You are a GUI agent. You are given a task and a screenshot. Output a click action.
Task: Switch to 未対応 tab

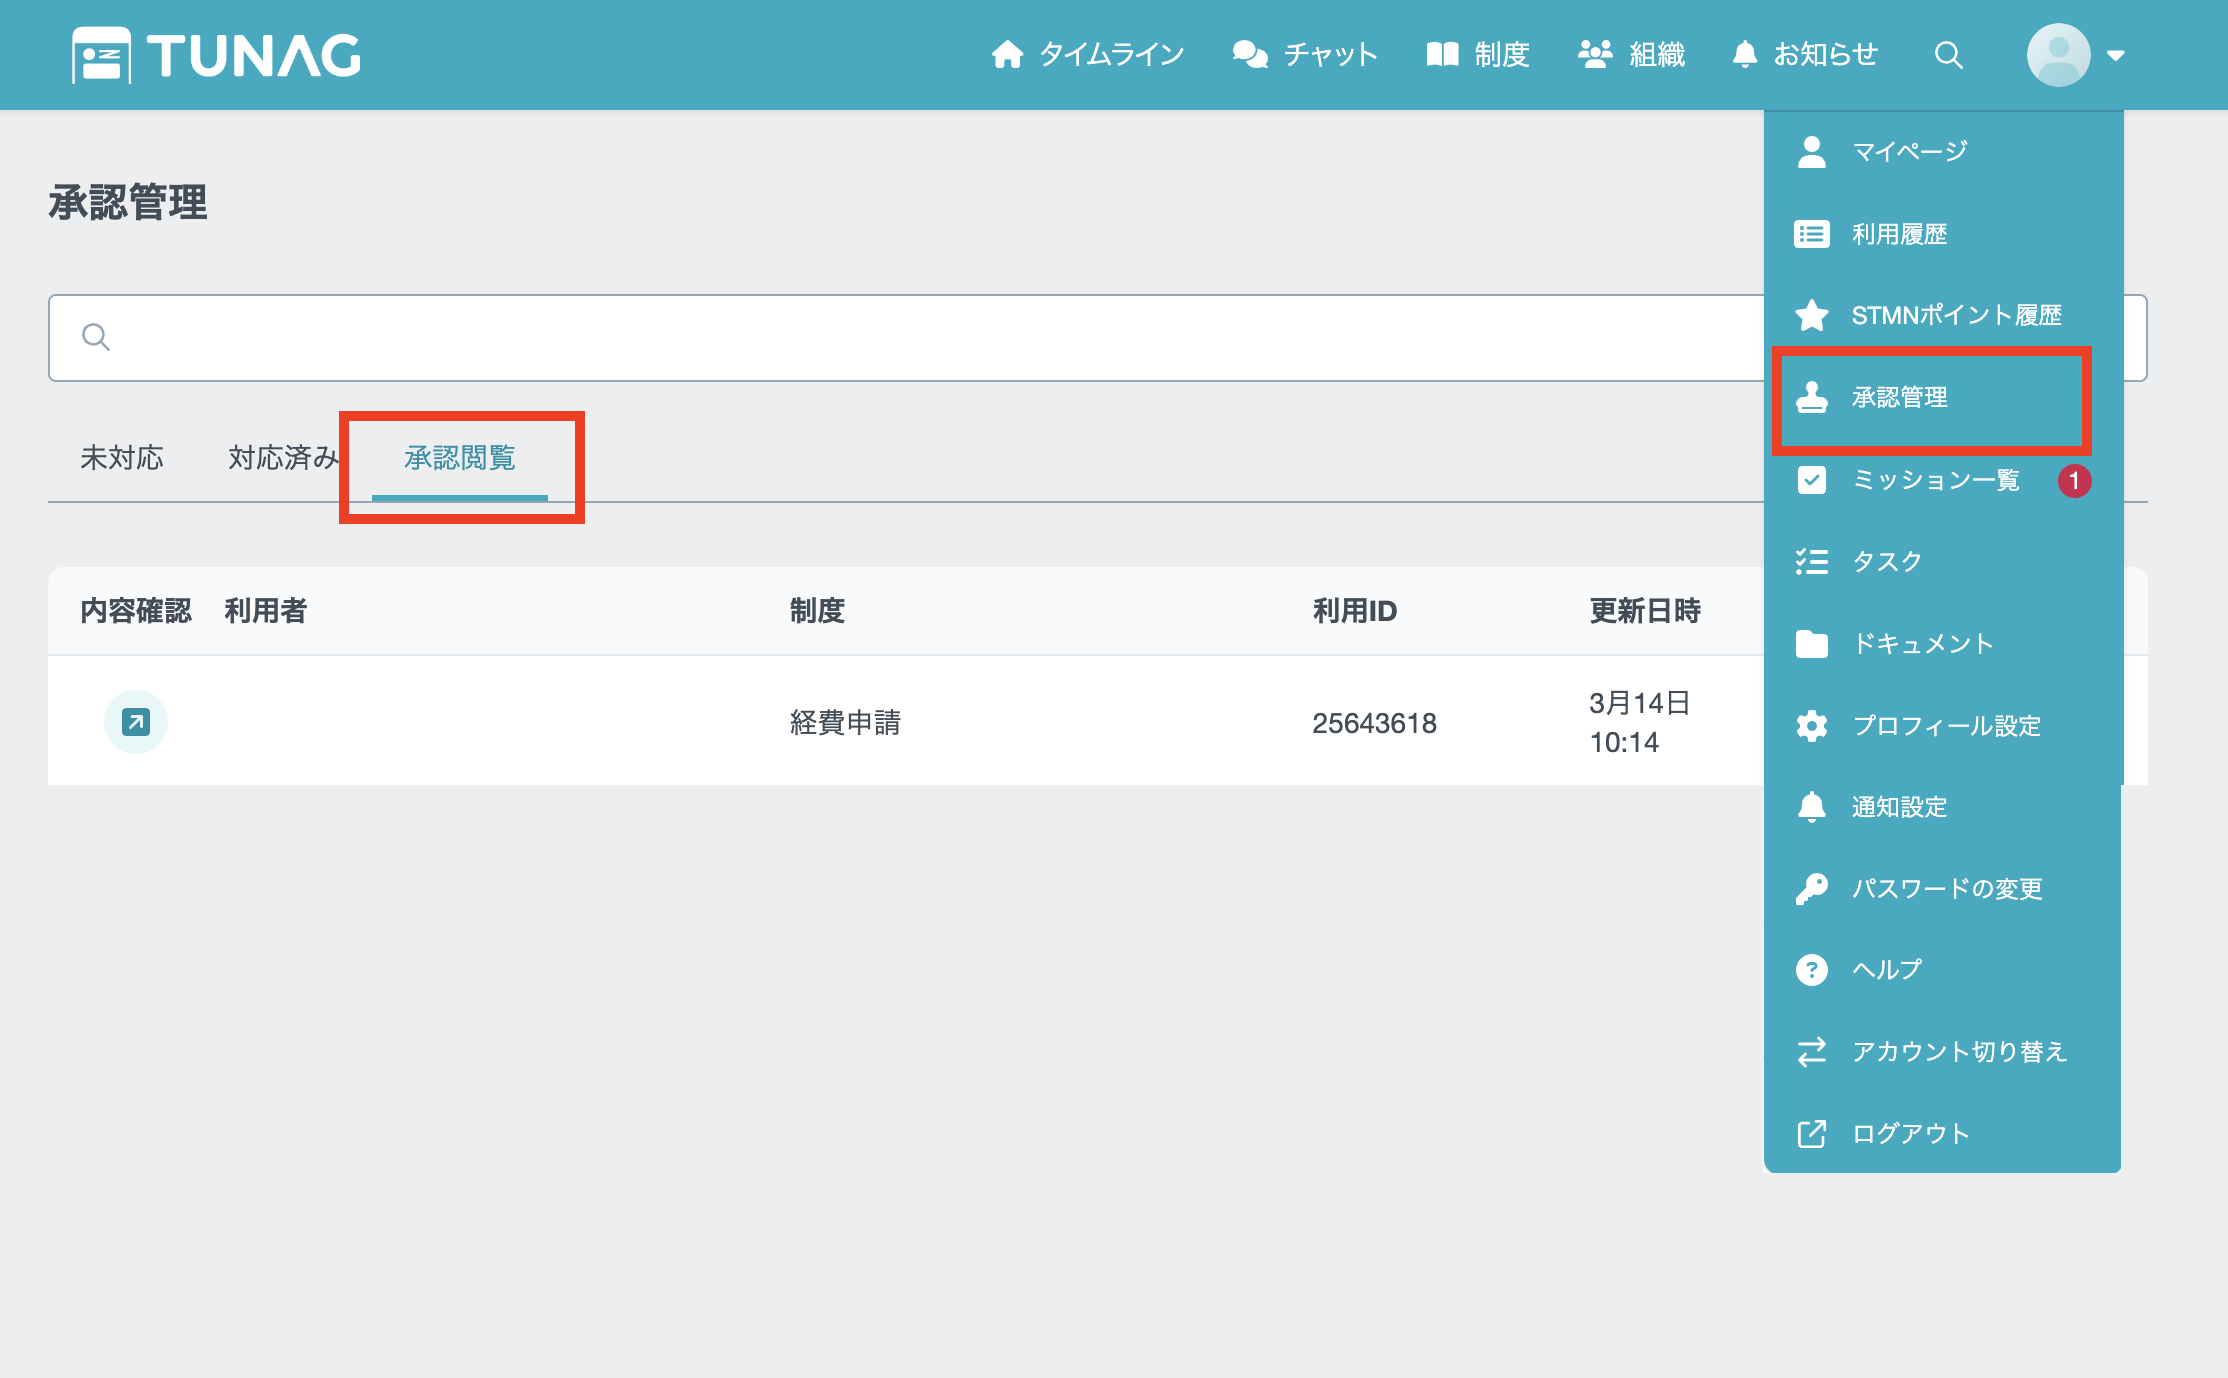pos(121,458)
